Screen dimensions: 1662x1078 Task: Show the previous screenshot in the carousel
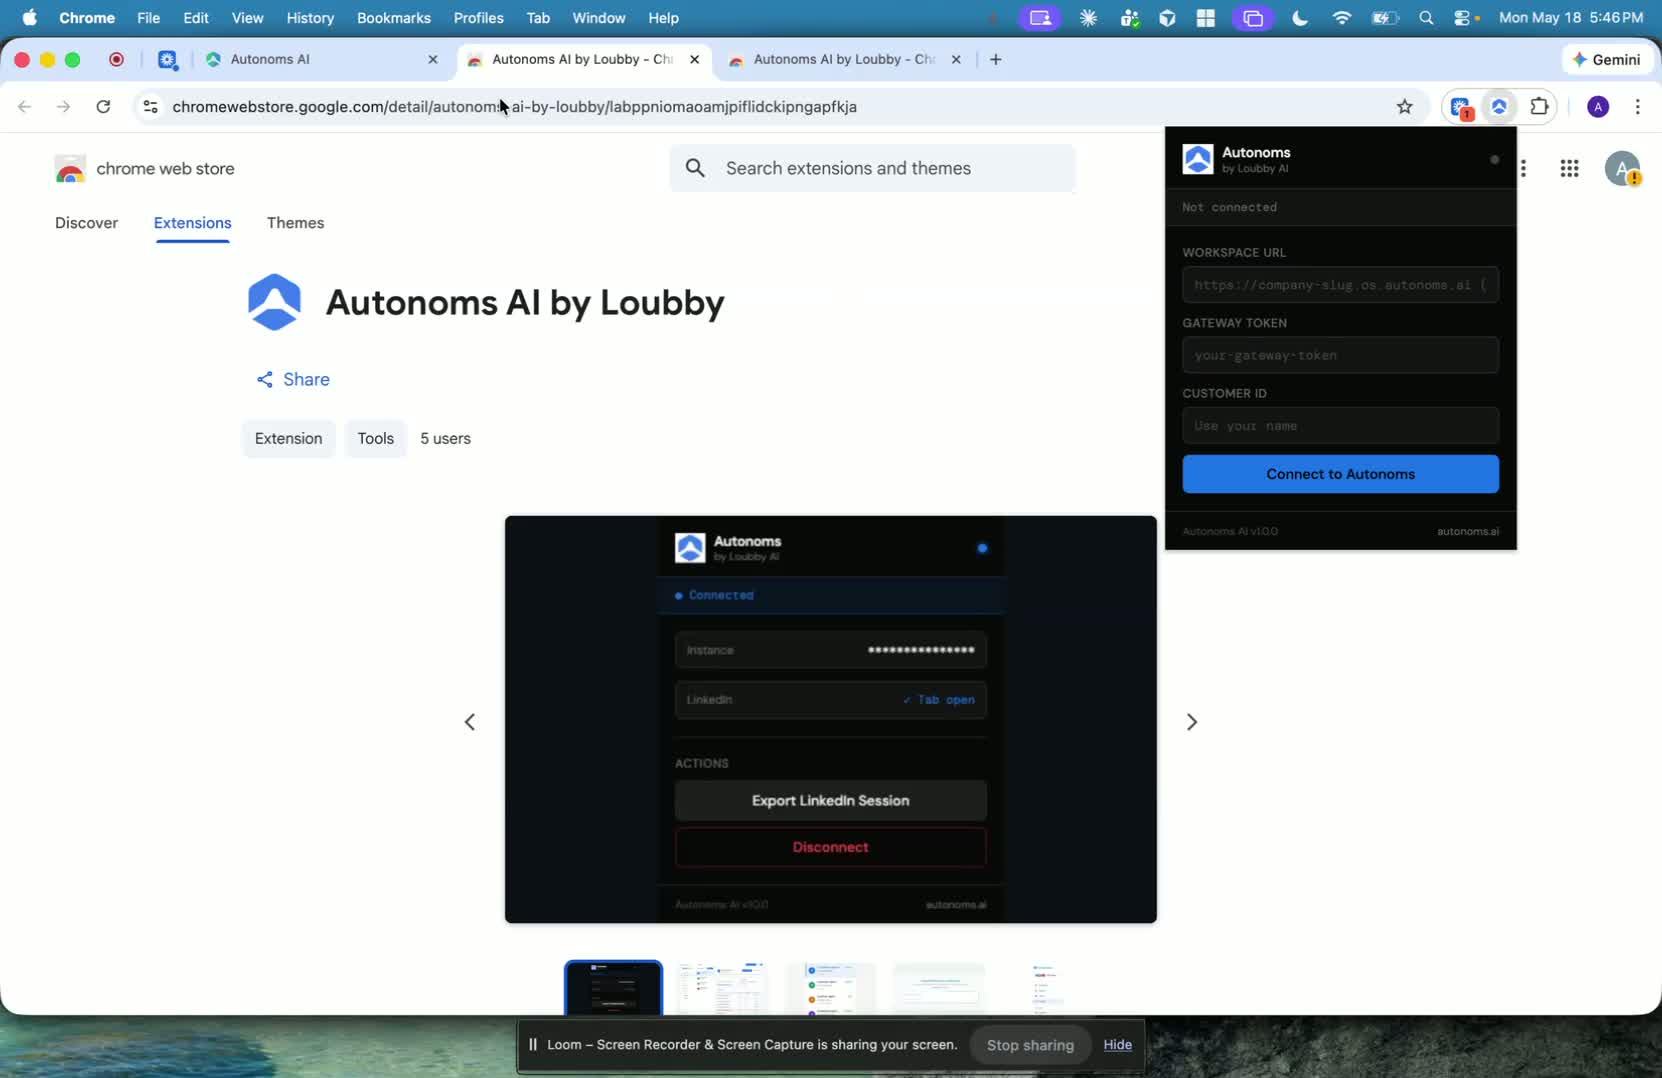click(470, 722)
